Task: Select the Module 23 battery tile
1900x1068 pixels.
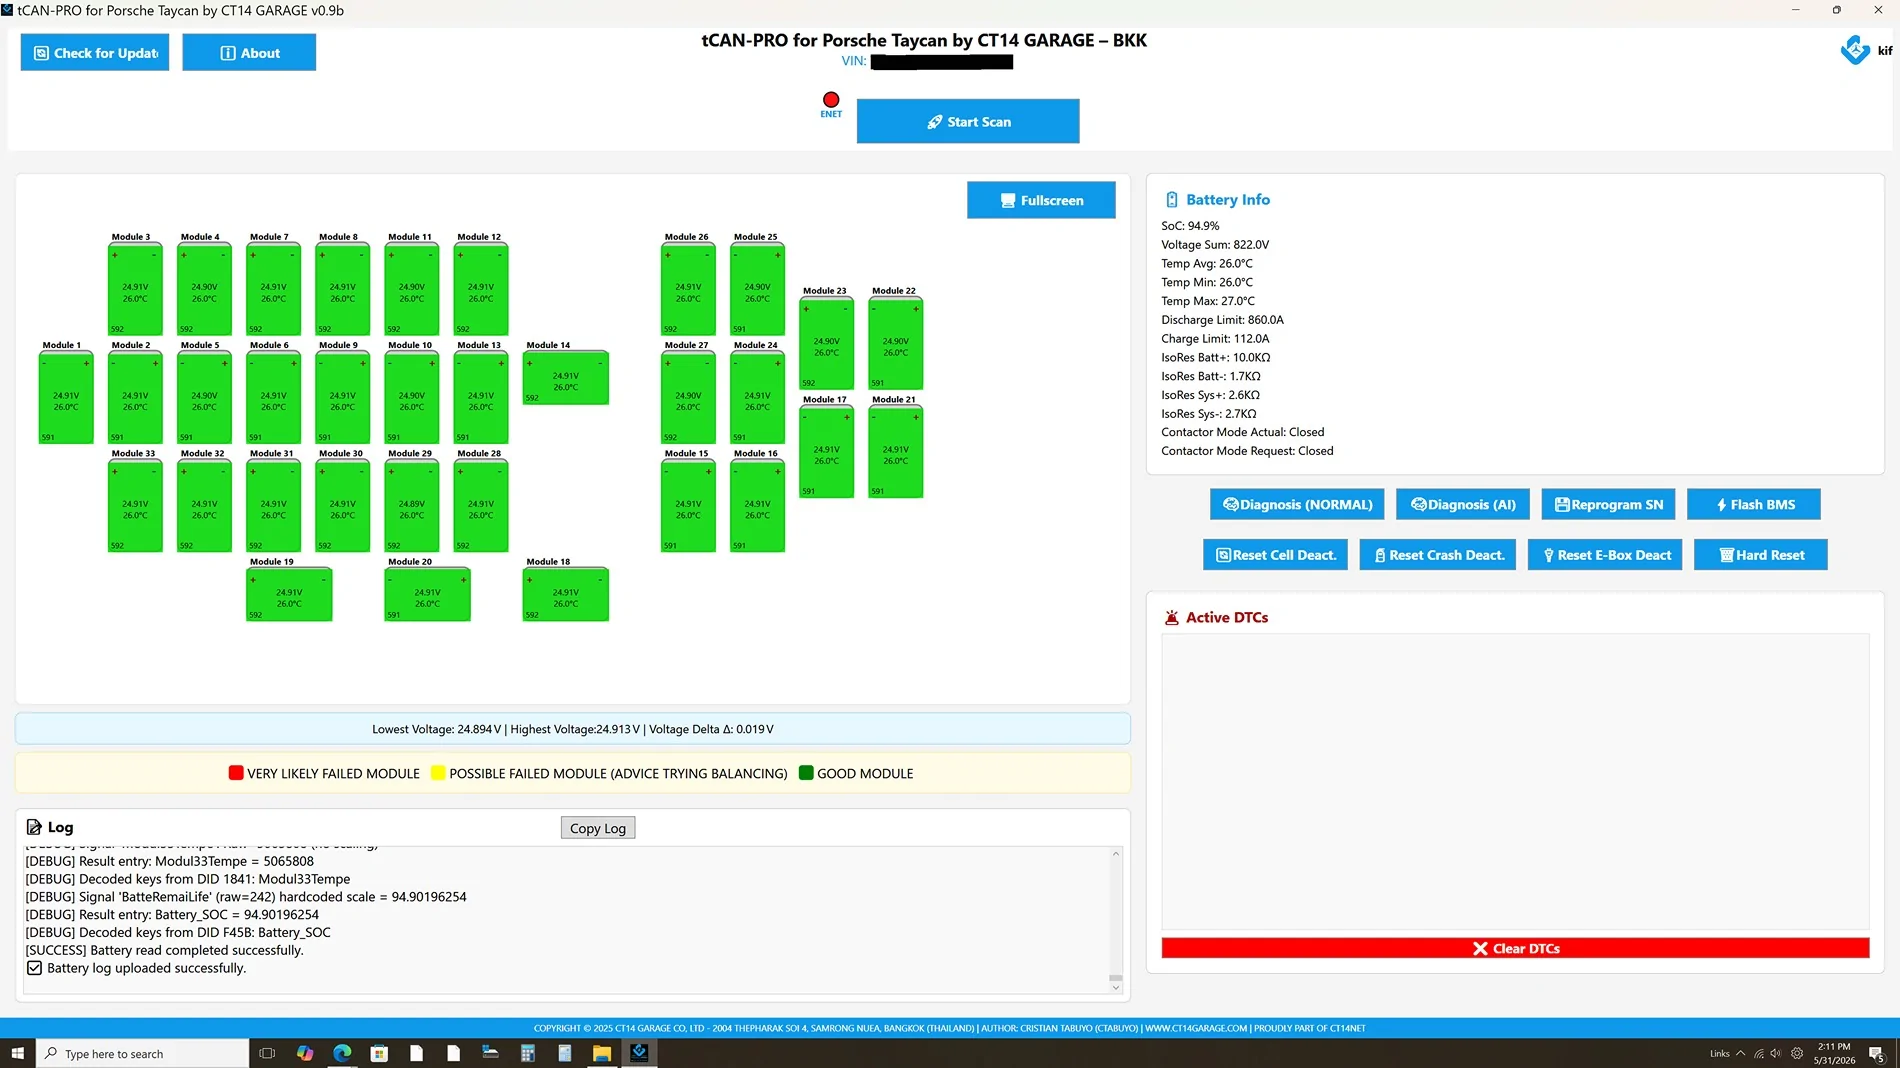Action: (x=826, y=343)
